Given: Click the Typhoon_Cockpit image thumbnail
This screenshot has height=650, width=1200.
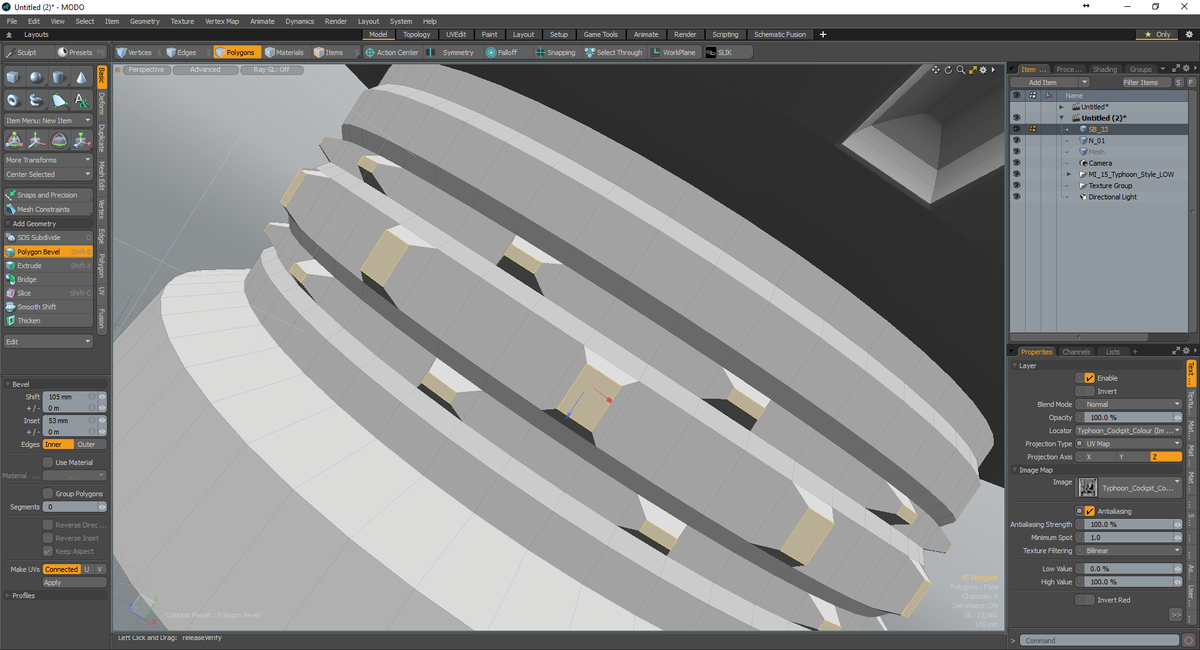Looking at the screenshot, I should click(x=1087, y=487).
